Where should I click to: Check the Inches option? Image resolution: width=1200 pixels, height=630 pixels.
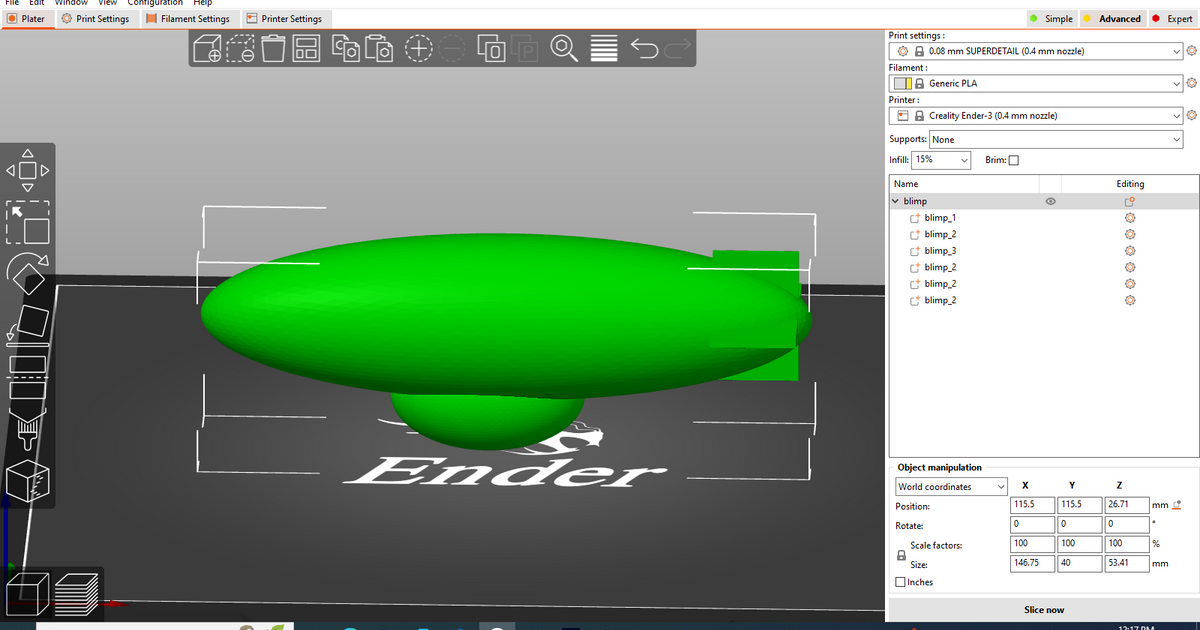(x=898, y=582)
